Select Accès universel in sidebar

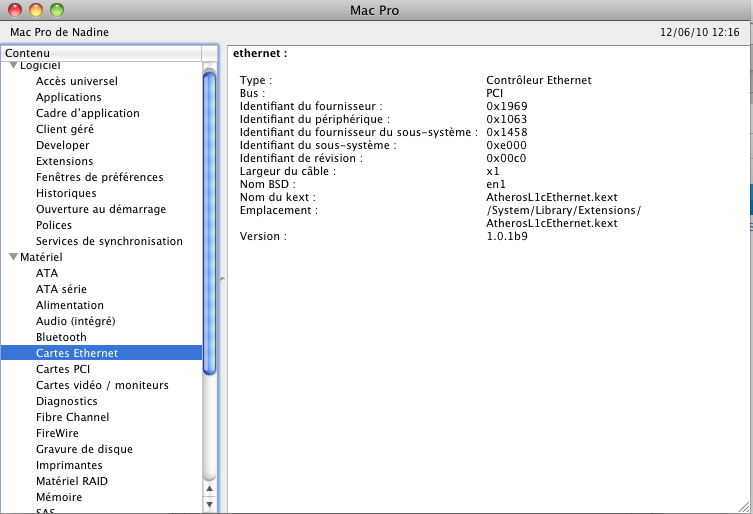[x=76, y=81]
